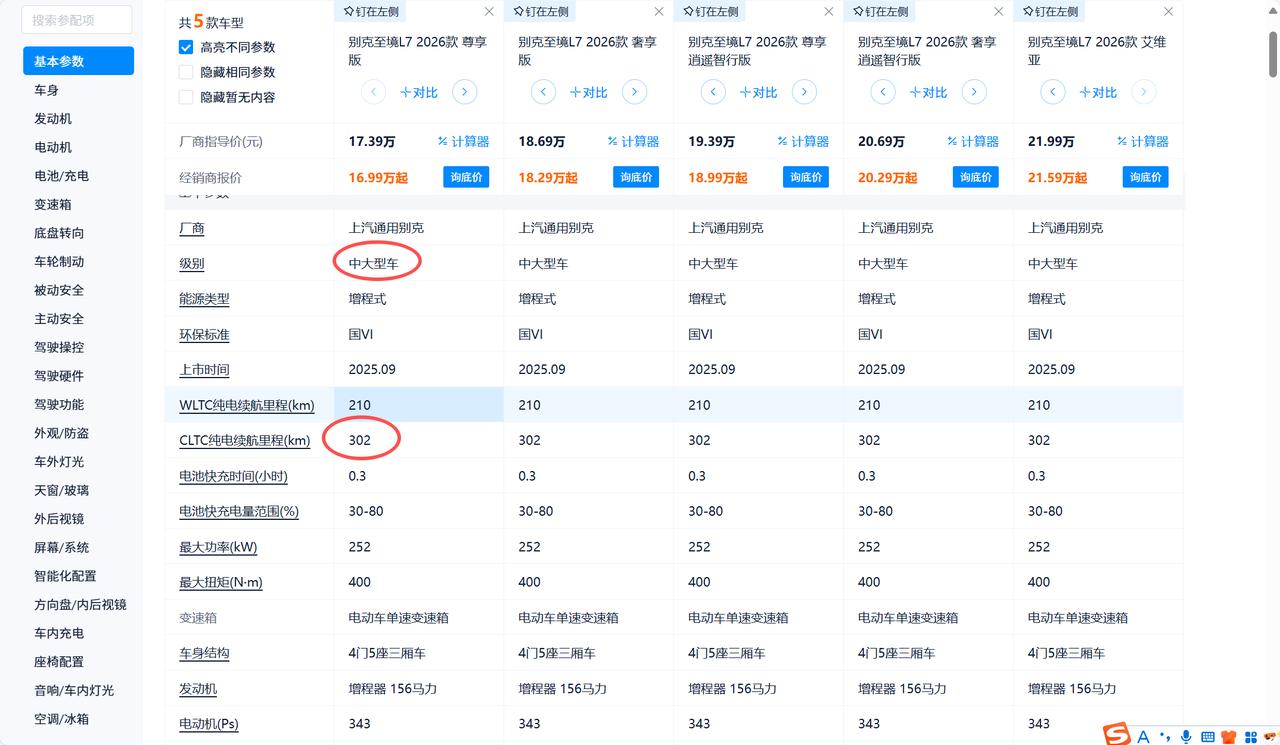Image resolution: width=1280 pixels, height=745 pixels.
Task: Uncheck 高亮不同参数 checkbox
Action: (x=186, y=47)
